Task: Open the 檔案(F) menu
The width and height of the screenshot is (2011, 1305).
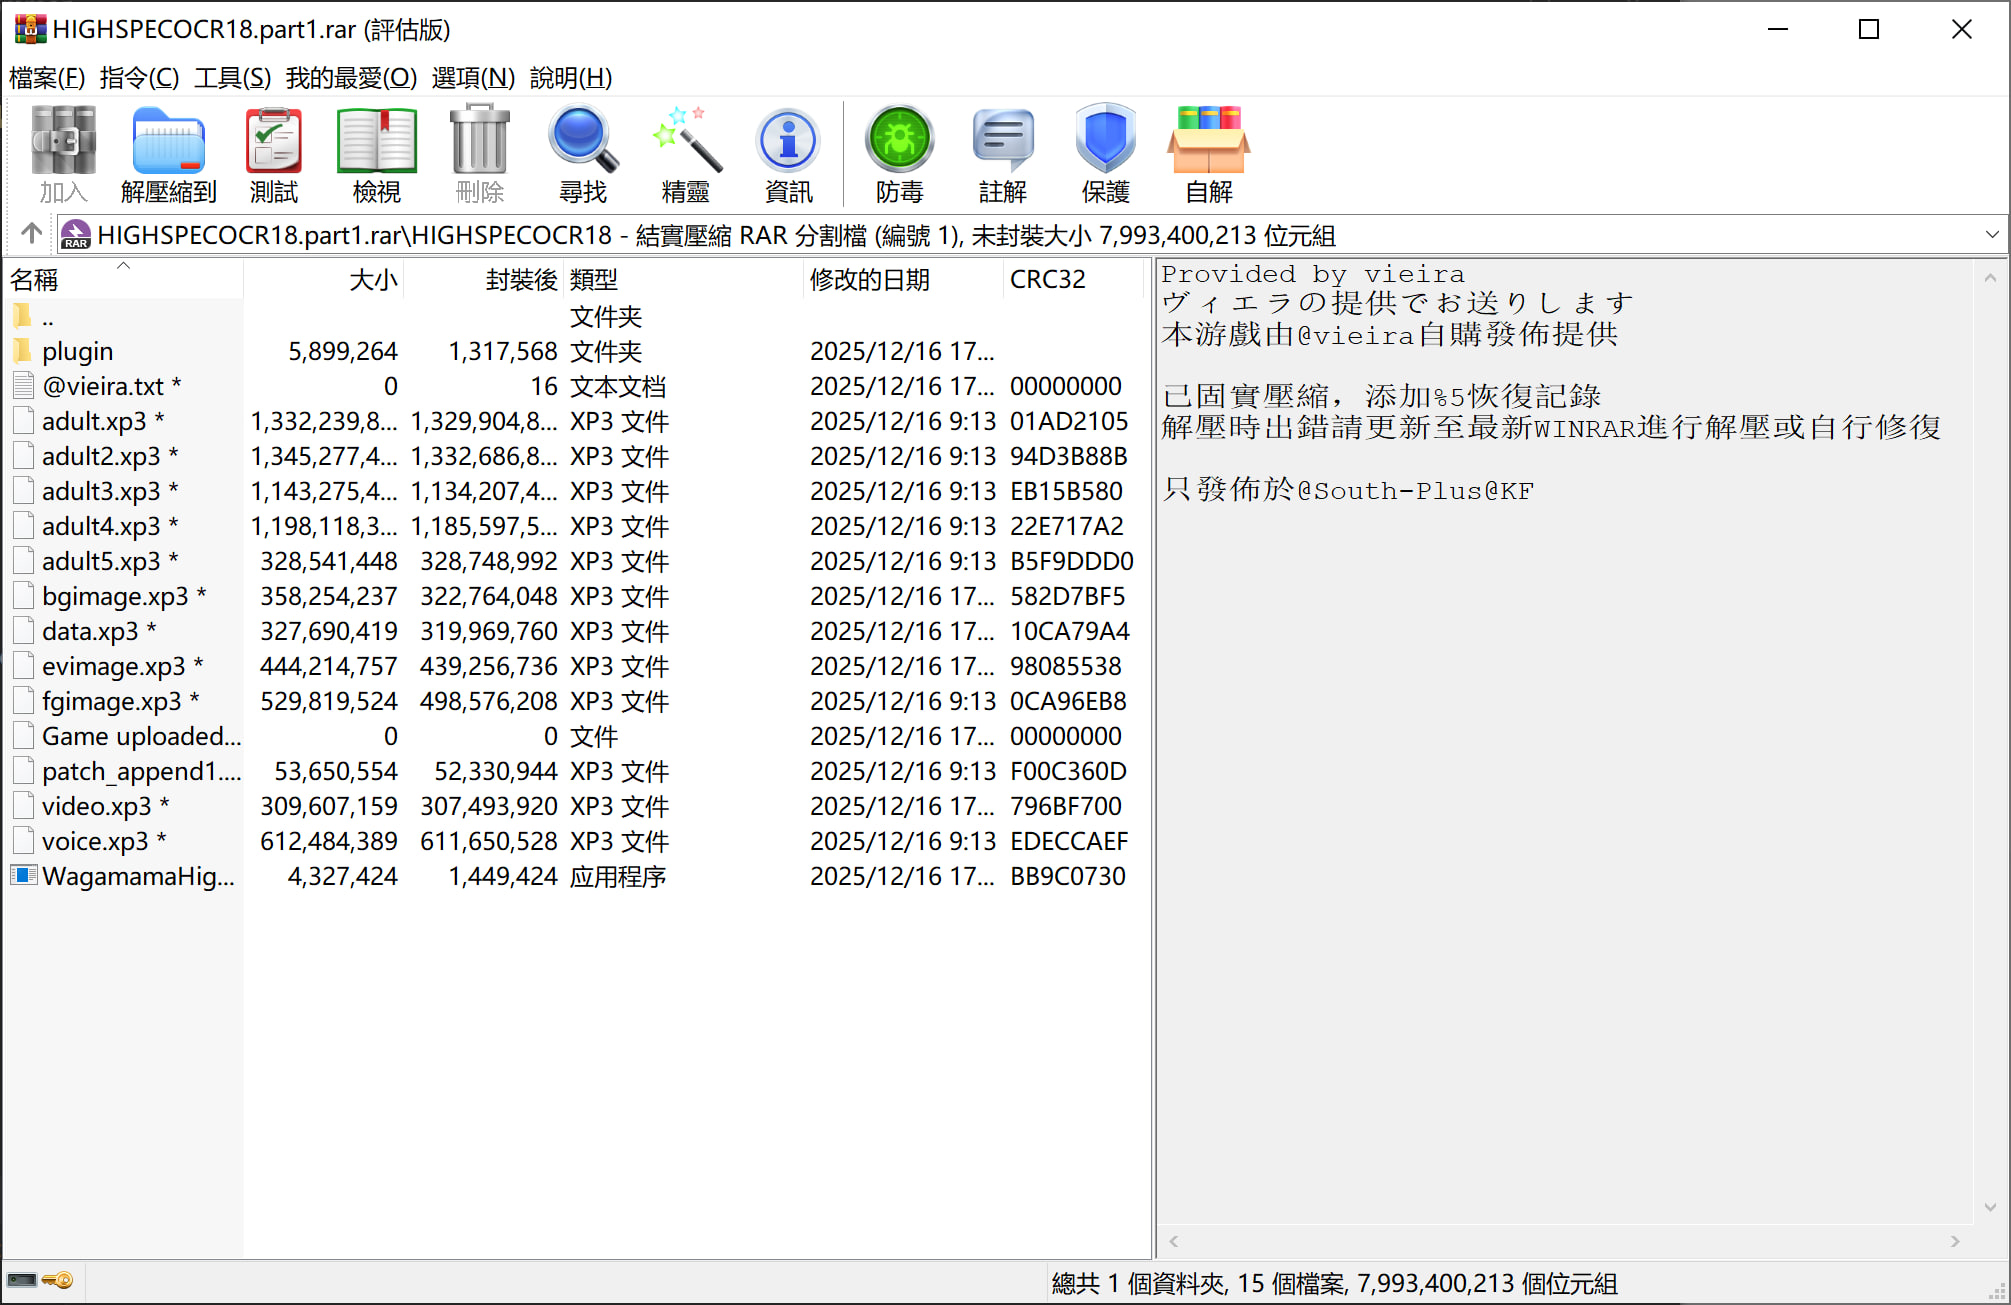Action: tap(47, 78)
